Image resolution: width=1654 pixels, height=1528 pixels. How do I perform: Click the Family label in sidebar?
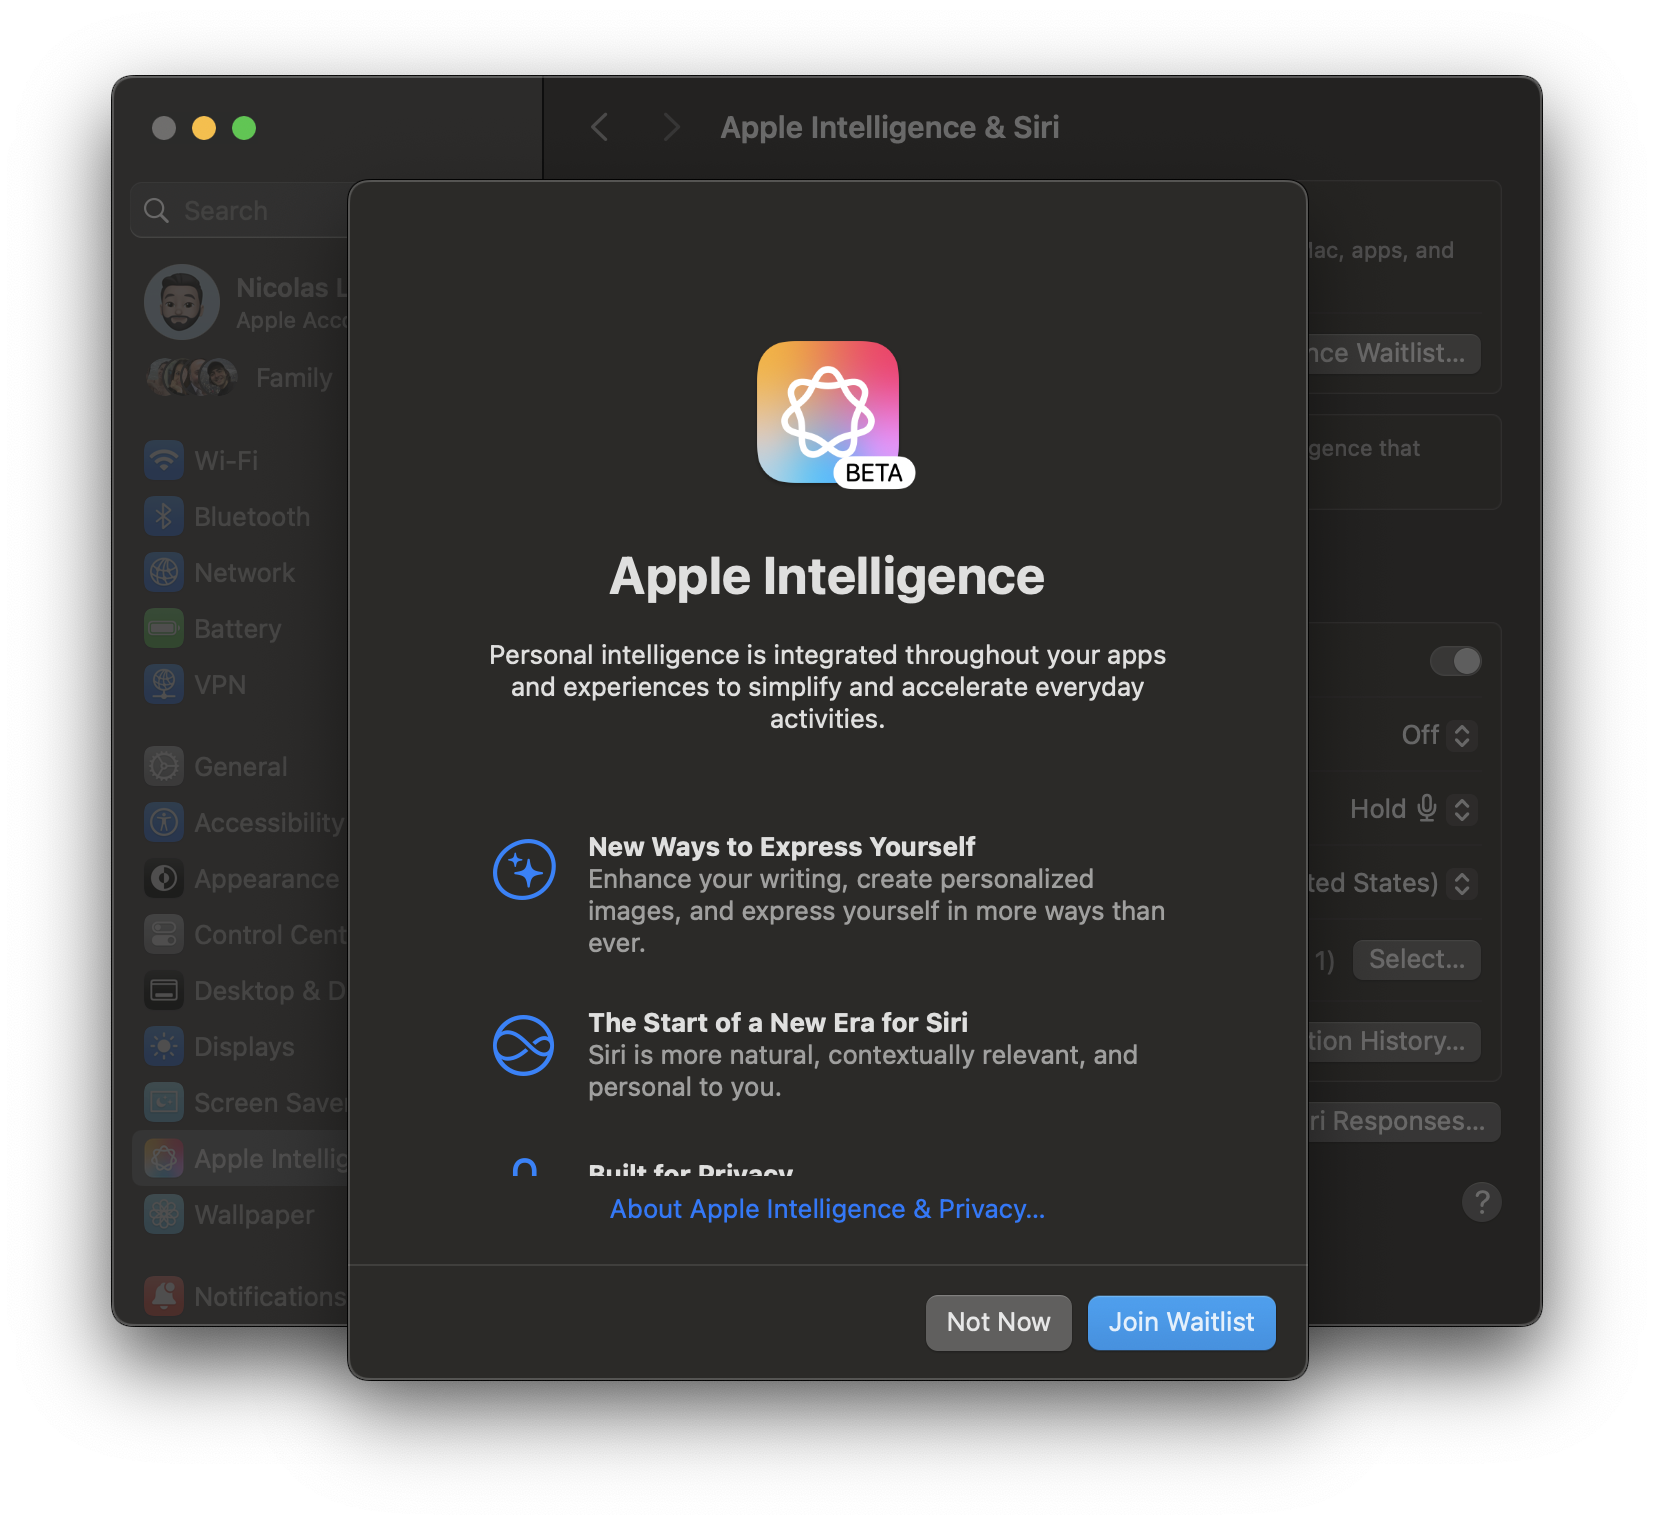[x=294, y=377]
